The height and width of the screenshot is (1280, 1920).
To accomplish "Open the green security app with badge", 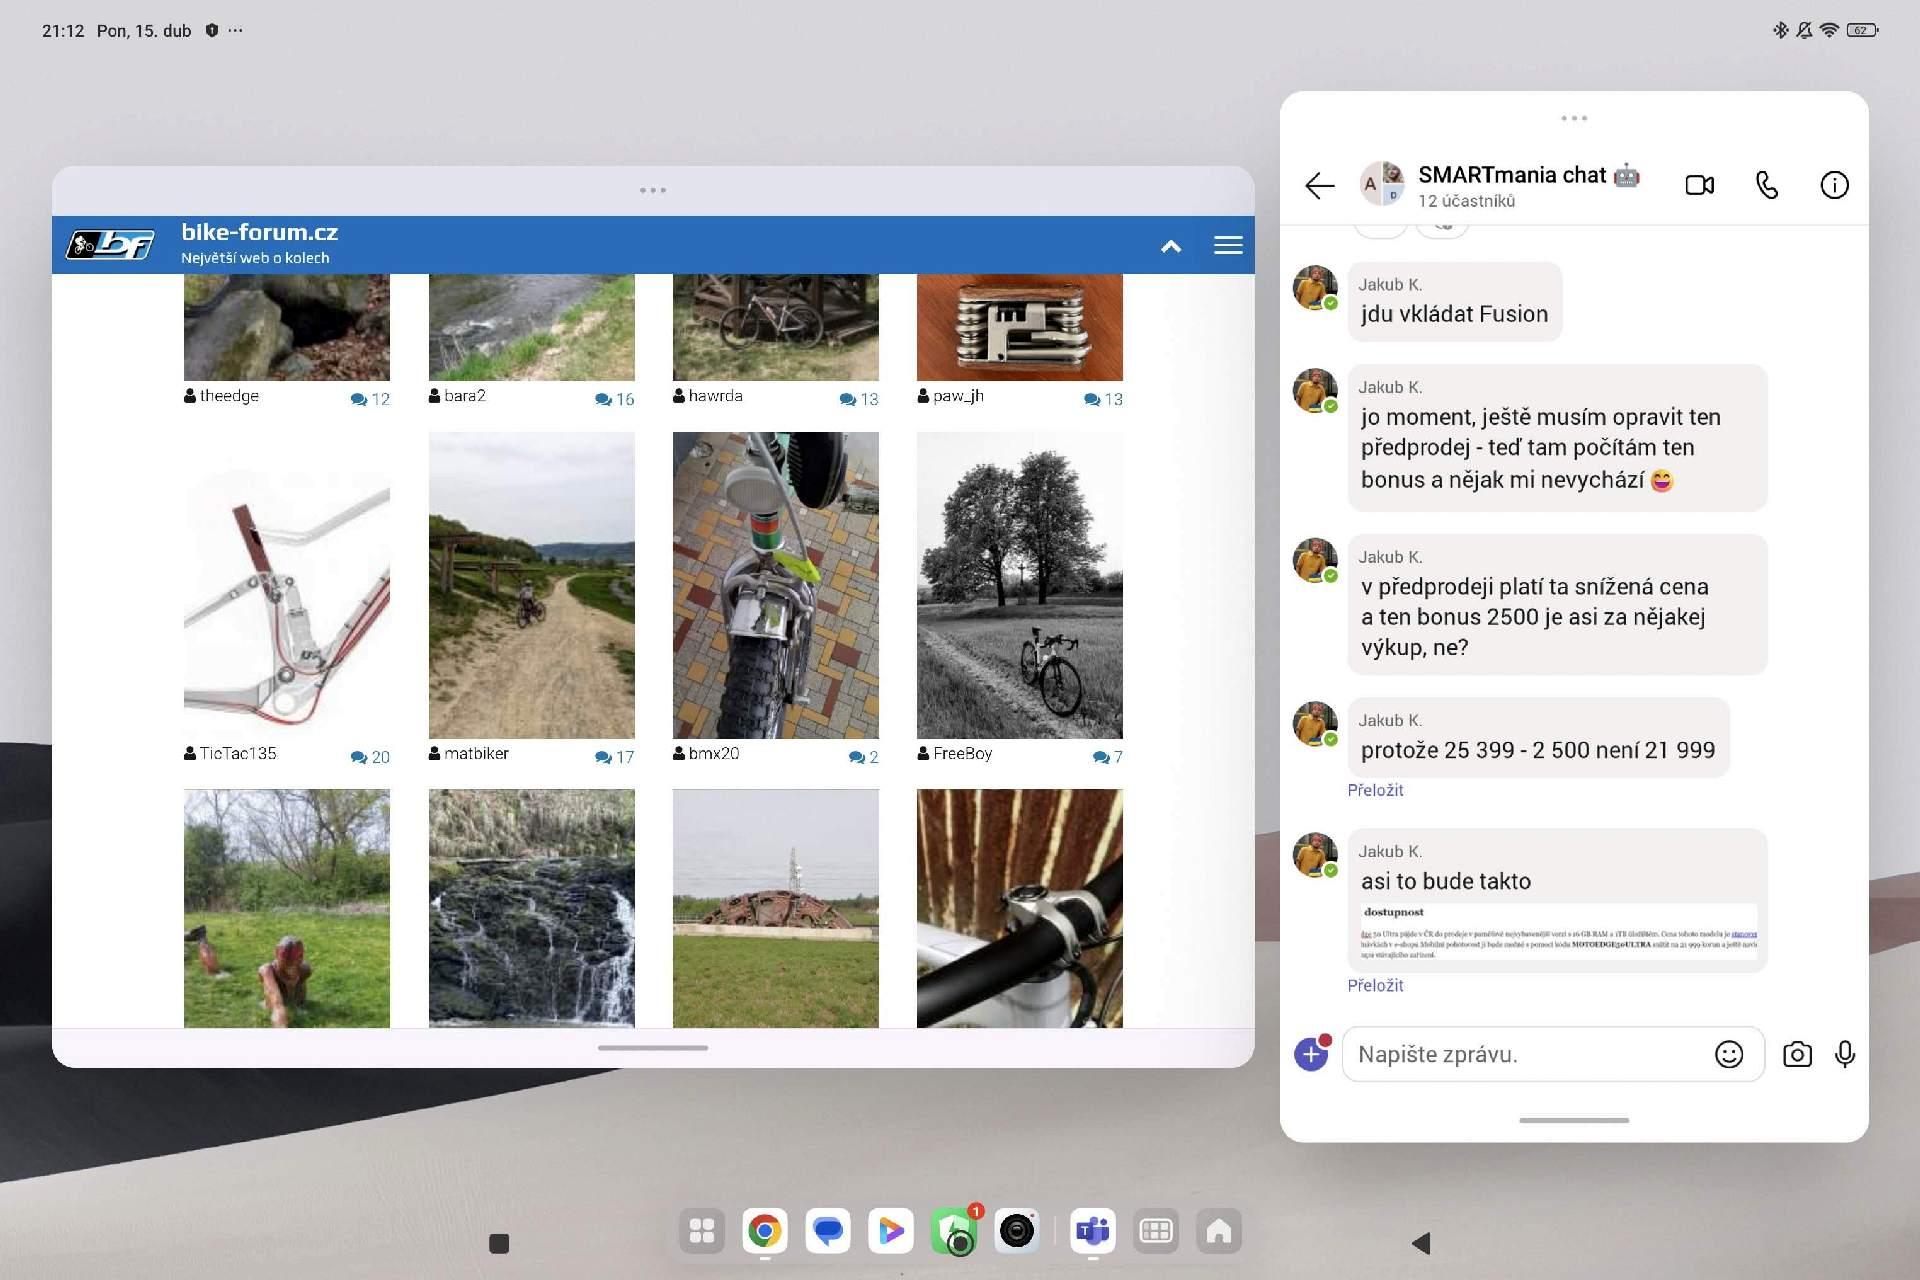I will pyautogui.click(x=954, y=1231).
